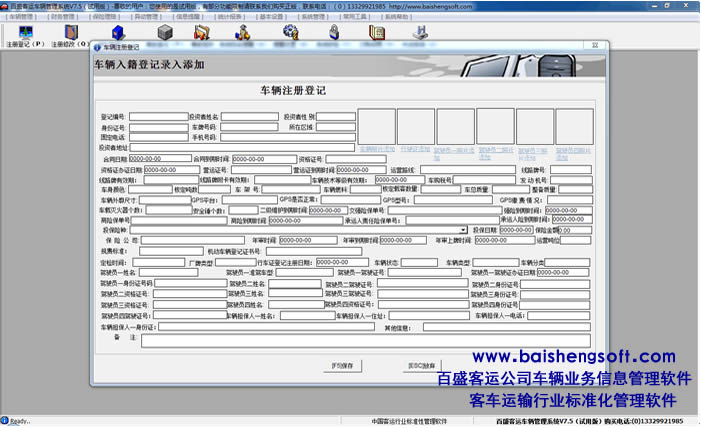The width and height of the screenshot is (701, 428).
Task: Focus the GPS型号 input field
Action: point(453,200)
